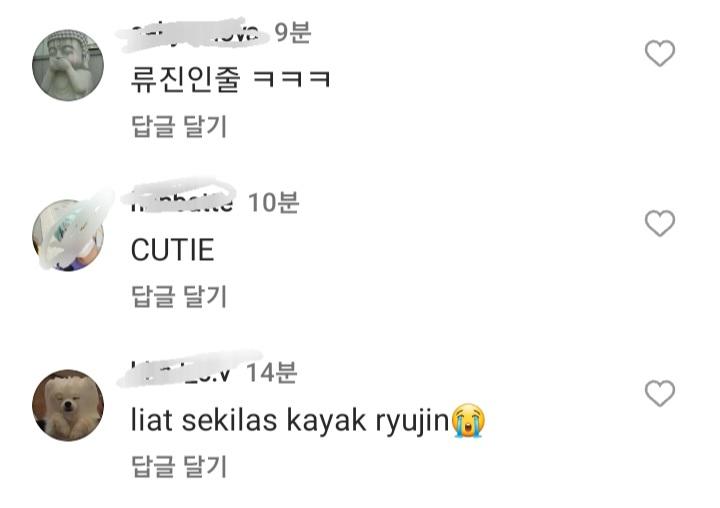Click the ㅋㅋㅋ laughter text in the first comment
Viewport: 720px width, 508px height.
click(292, 79)
